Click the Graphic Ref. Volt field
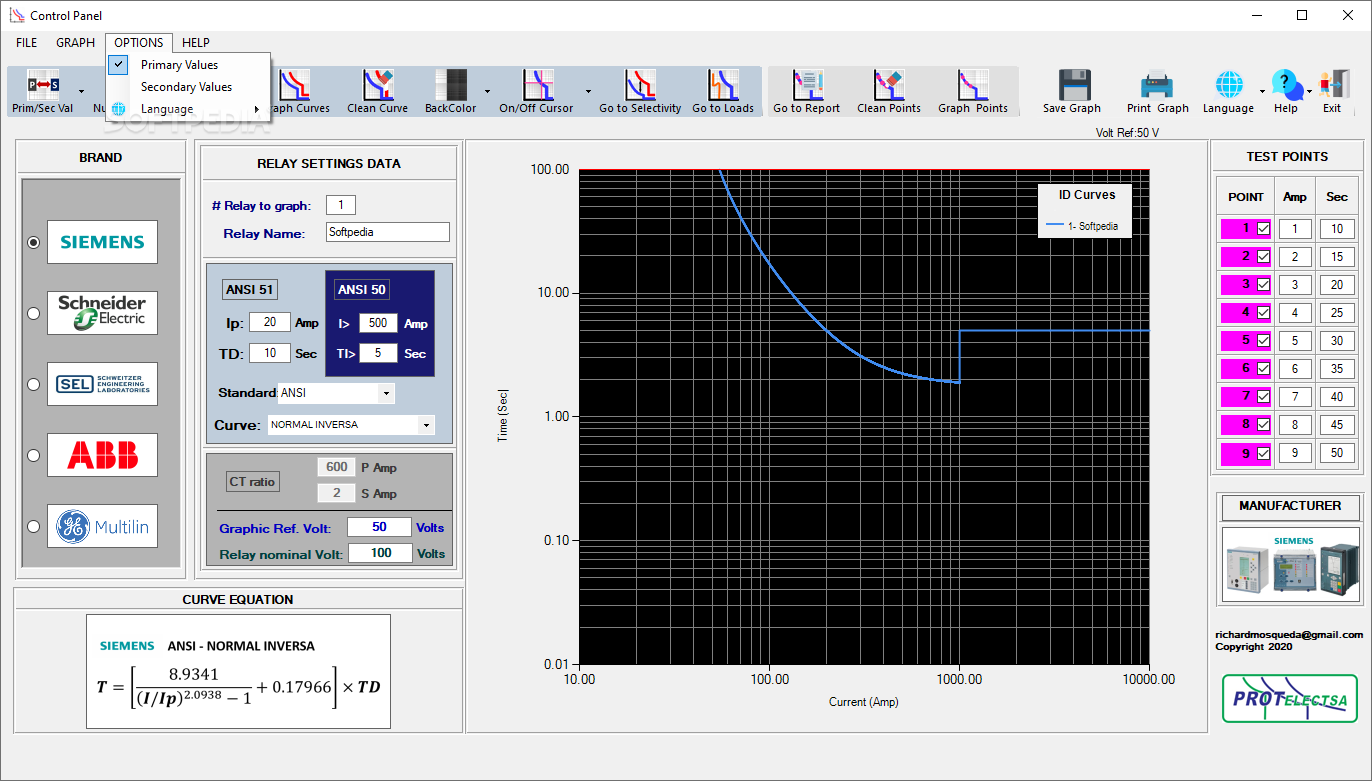 pyautogui.click(x=379, y=527)
